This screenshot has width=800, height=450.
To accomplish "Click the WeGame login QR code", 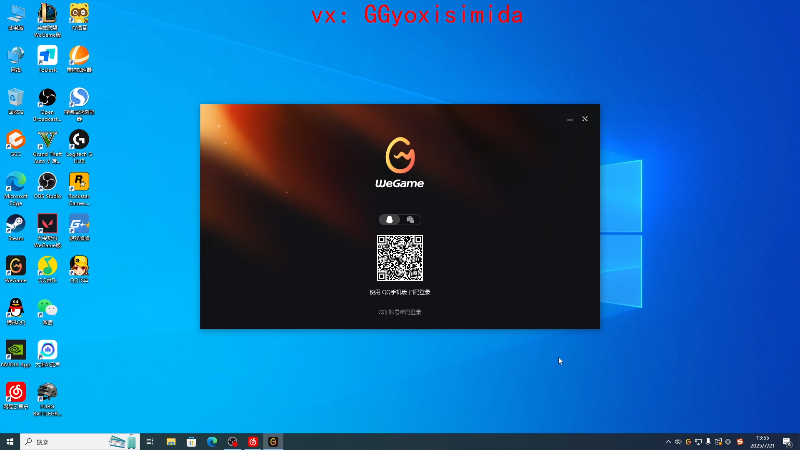I will pyautogui.click(x=399, y=258).
